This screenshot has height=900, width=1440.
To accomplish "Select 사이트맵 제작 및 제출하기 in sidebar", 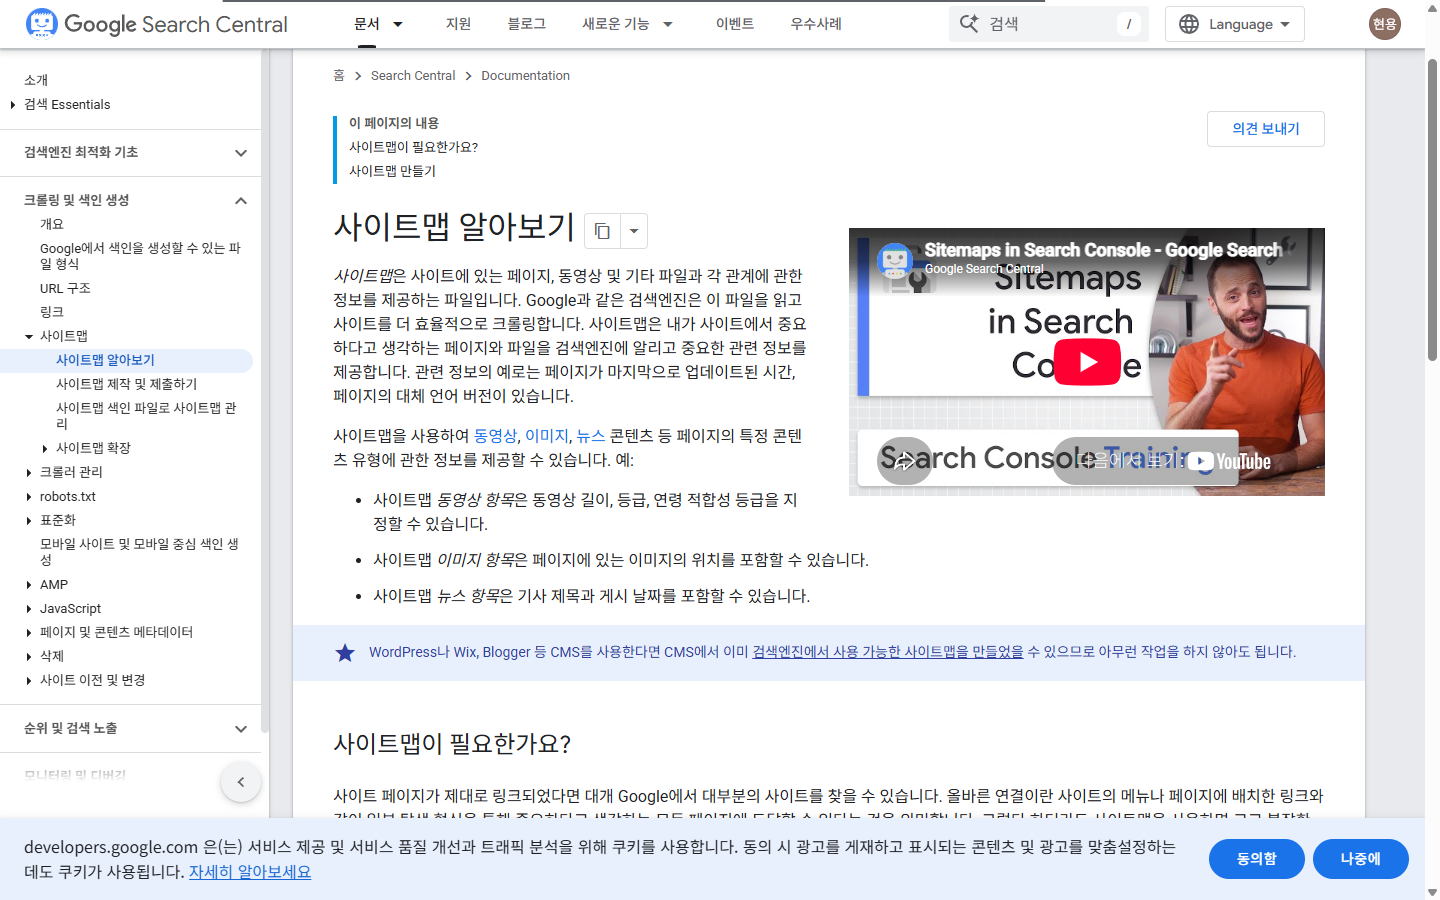I will [x=127, y=384].
